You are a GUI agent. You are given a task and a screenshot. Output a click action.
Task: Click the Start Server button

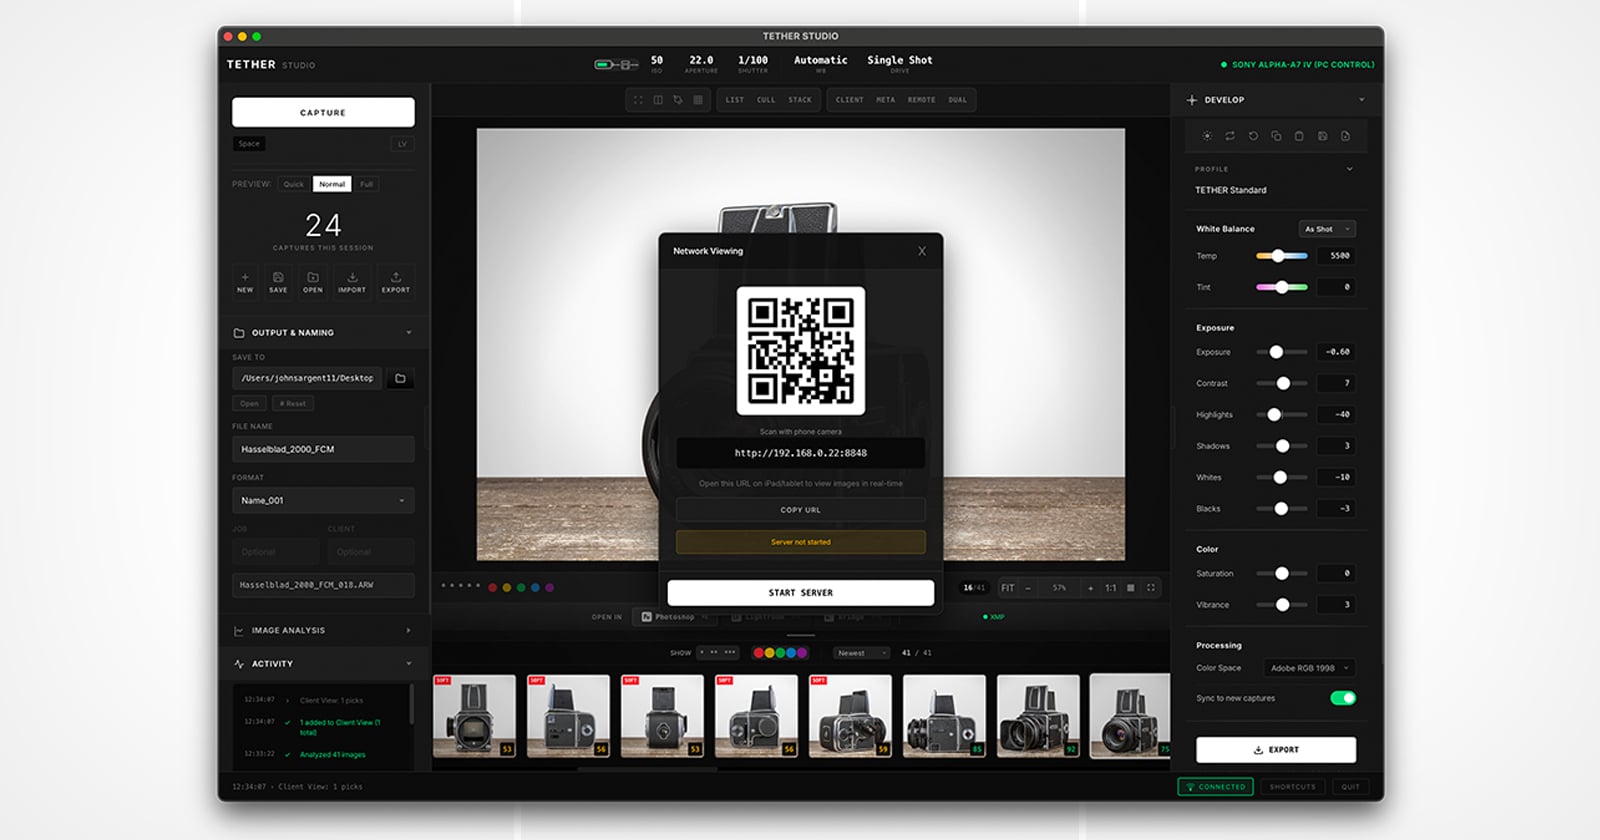[801, 592]
